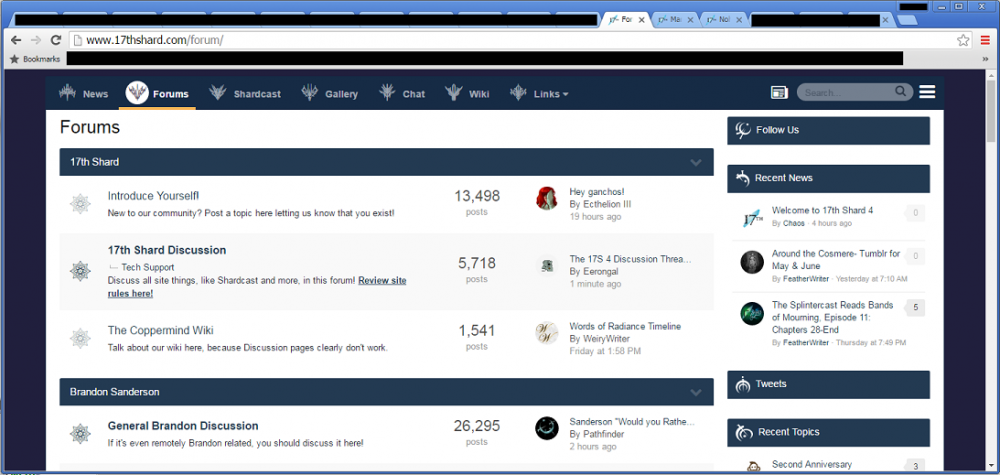This screenshot has height=475, width=1000.
Task: Open the Sanderson "Would you Rathe..." topic
Action: click(x=632, y=422)
